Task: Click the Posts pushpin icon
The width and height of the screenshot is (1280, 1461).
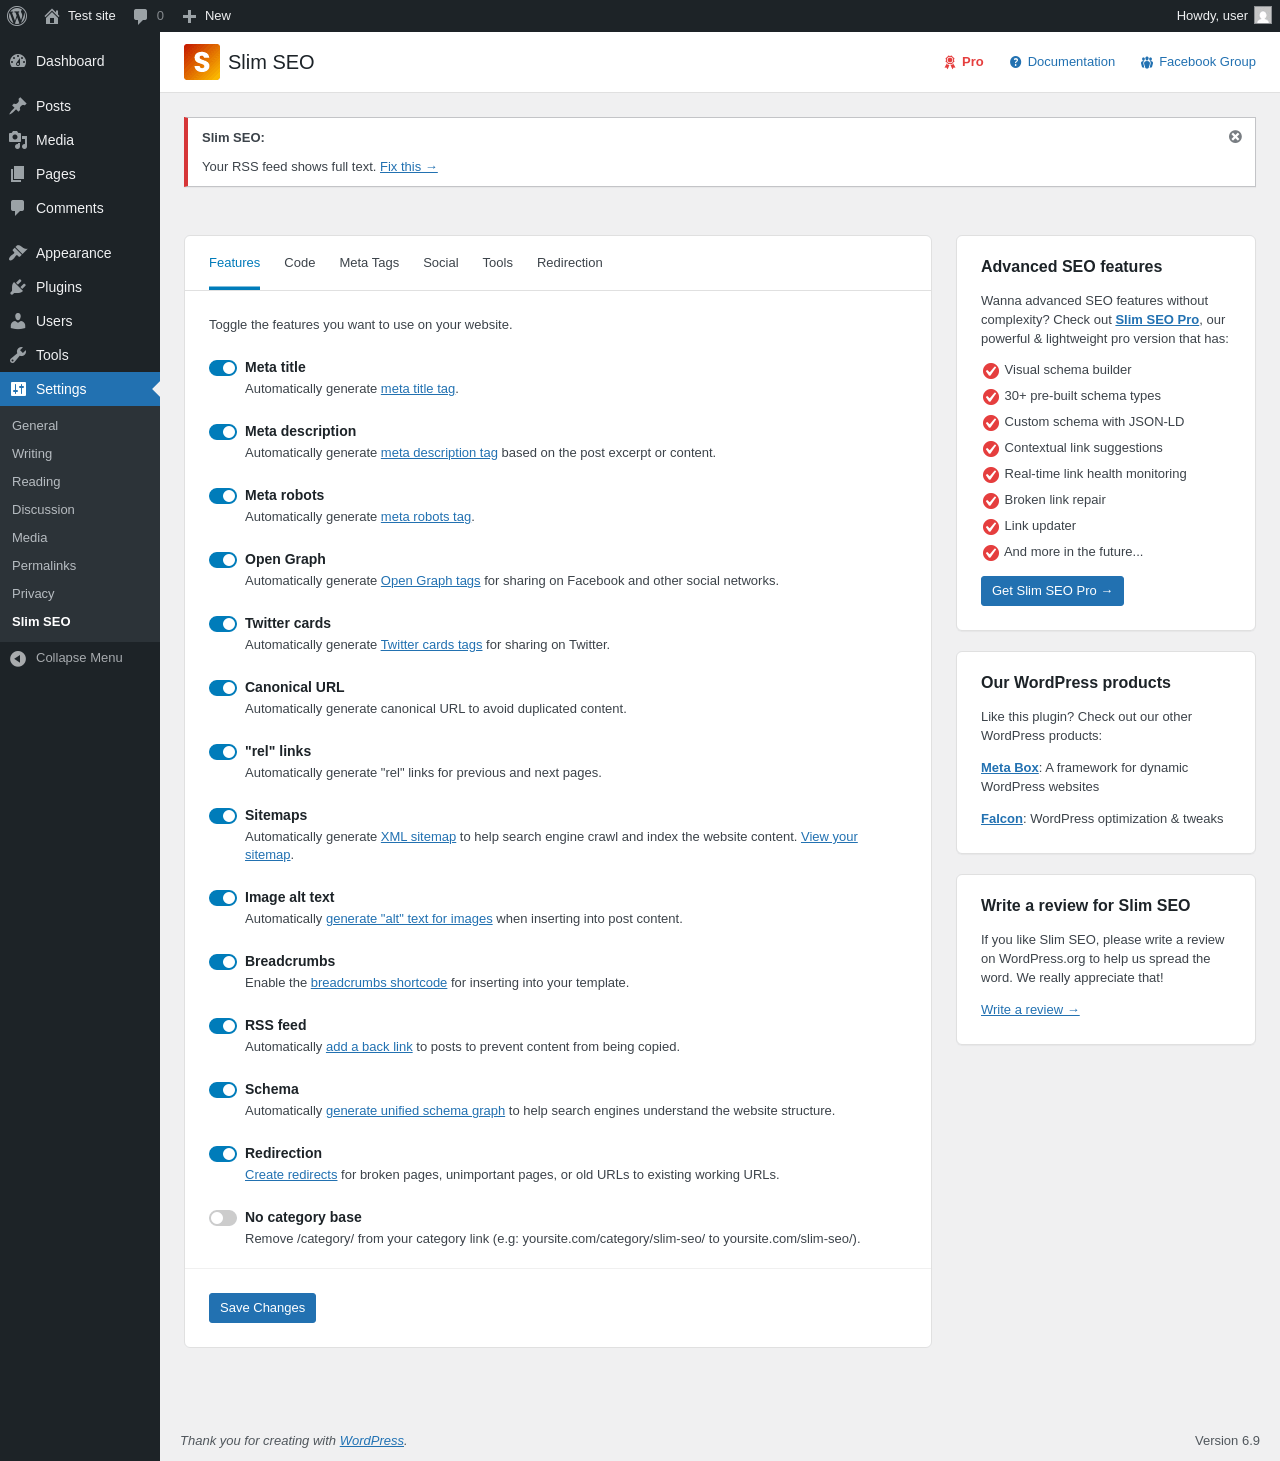Action: click(x=18, y=106)
